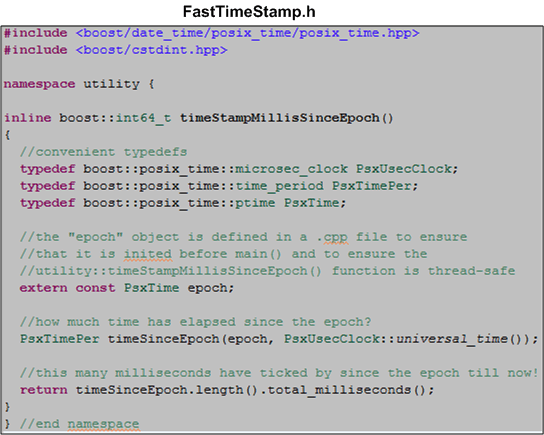Click the '//end namespace' comment

click(79, 424)
